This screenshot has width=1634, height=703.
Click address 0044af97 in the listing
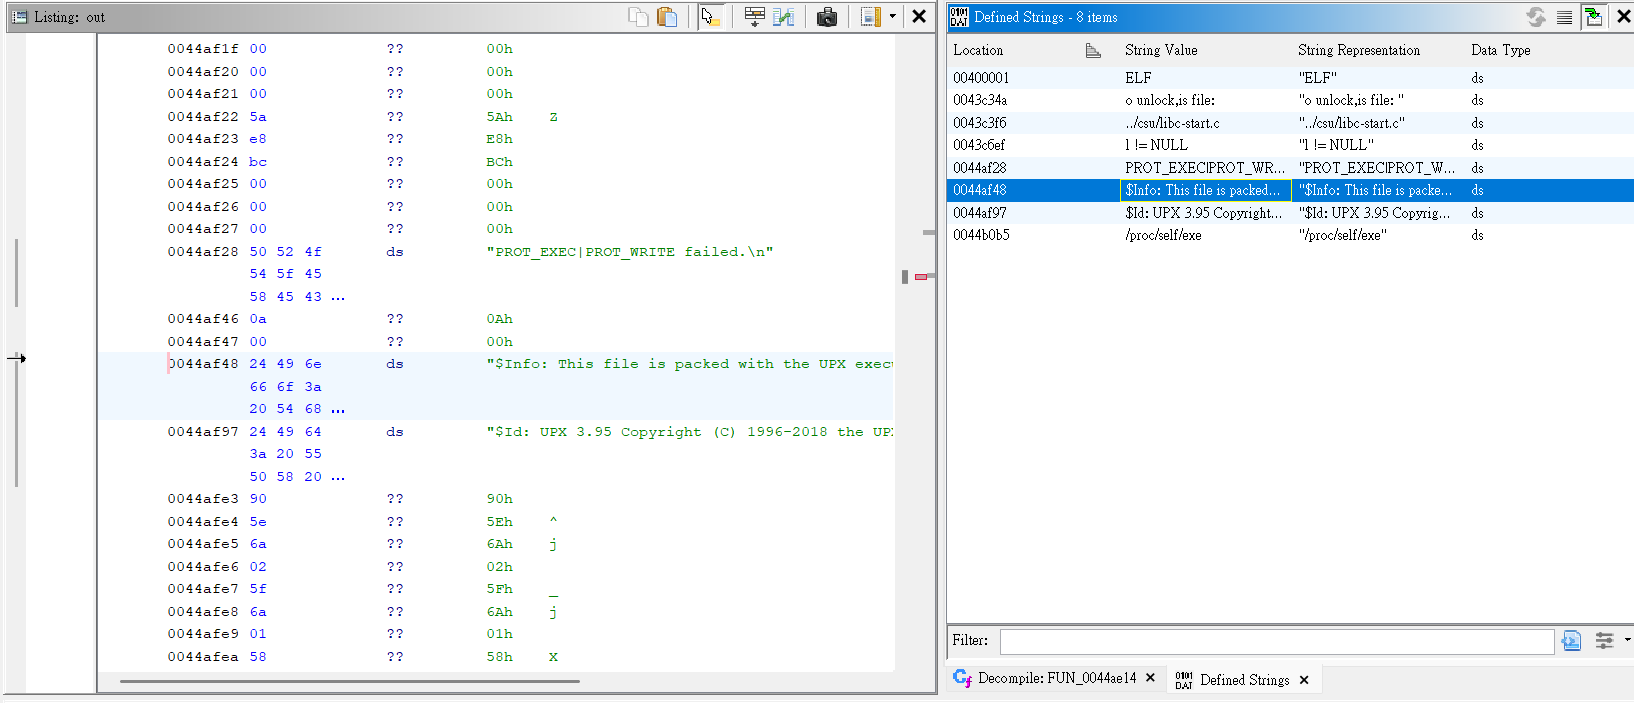(x=203, y=432)
